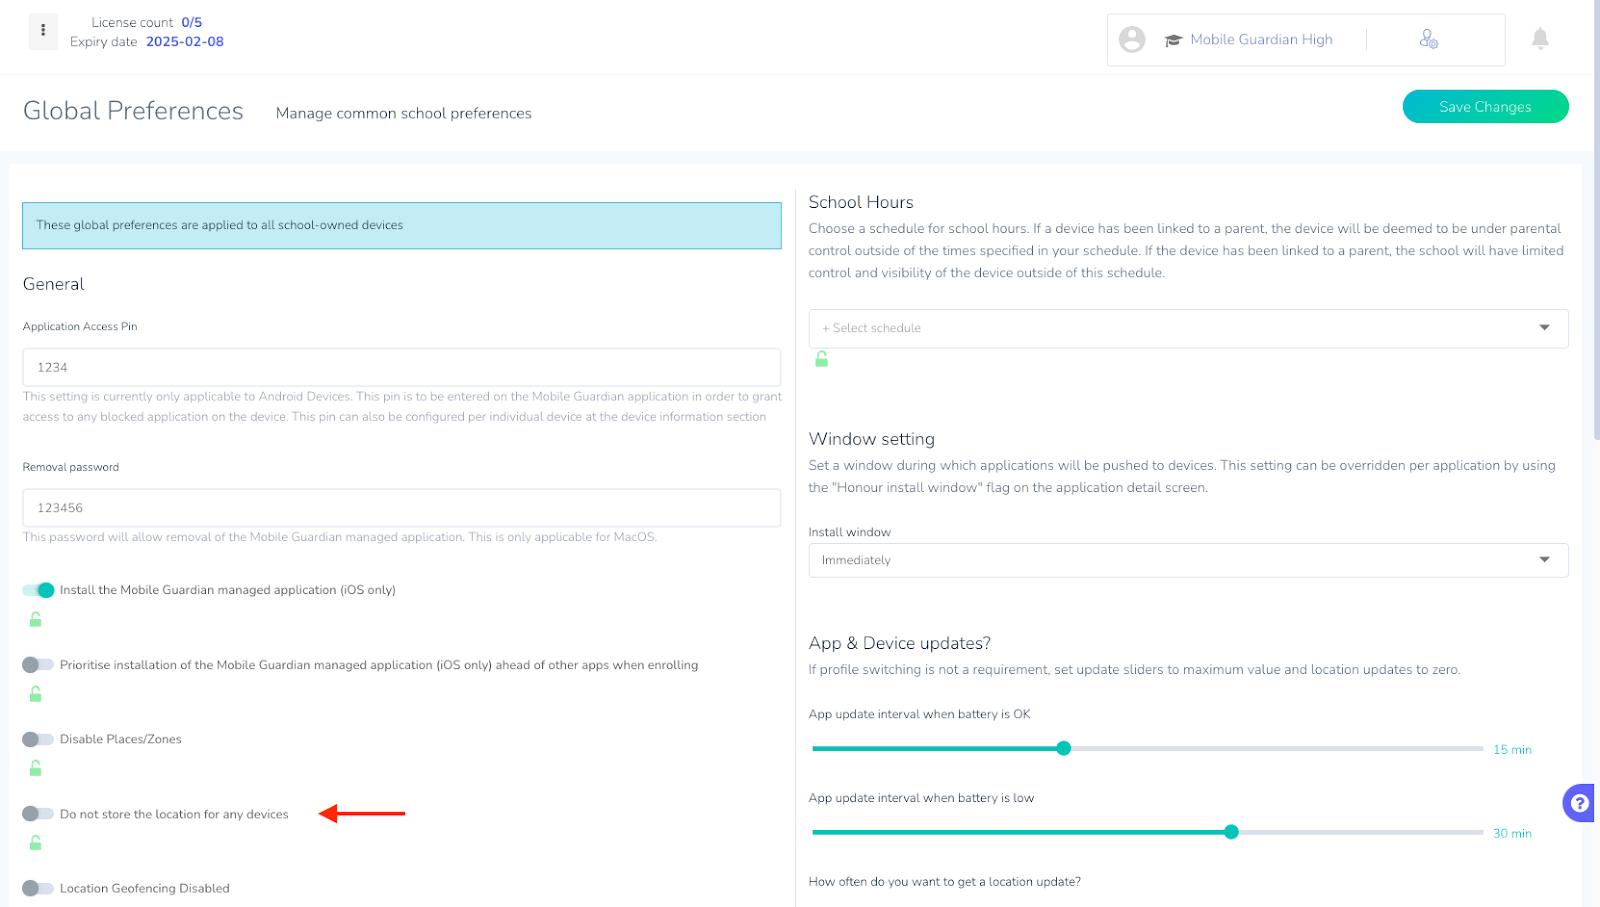Click the expiry date 2025-02-08
The image size is (1600, 907).
185,42
